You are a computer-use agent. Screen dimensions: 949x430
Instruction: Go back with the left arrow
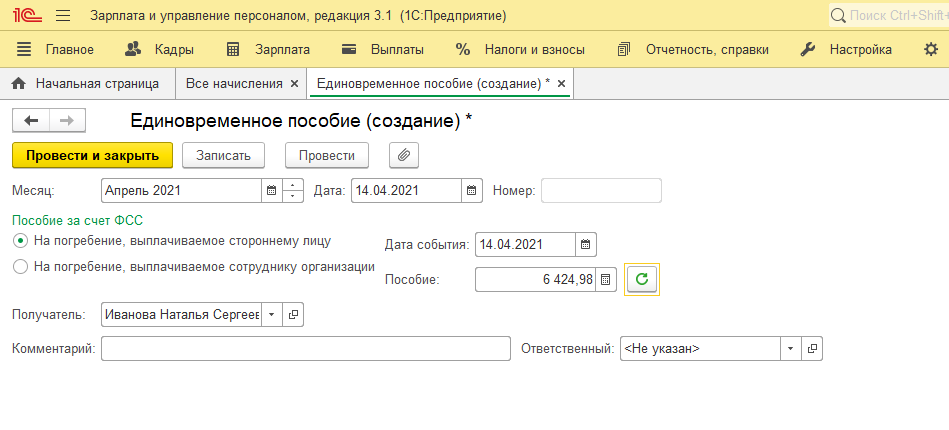click(31, 121)
